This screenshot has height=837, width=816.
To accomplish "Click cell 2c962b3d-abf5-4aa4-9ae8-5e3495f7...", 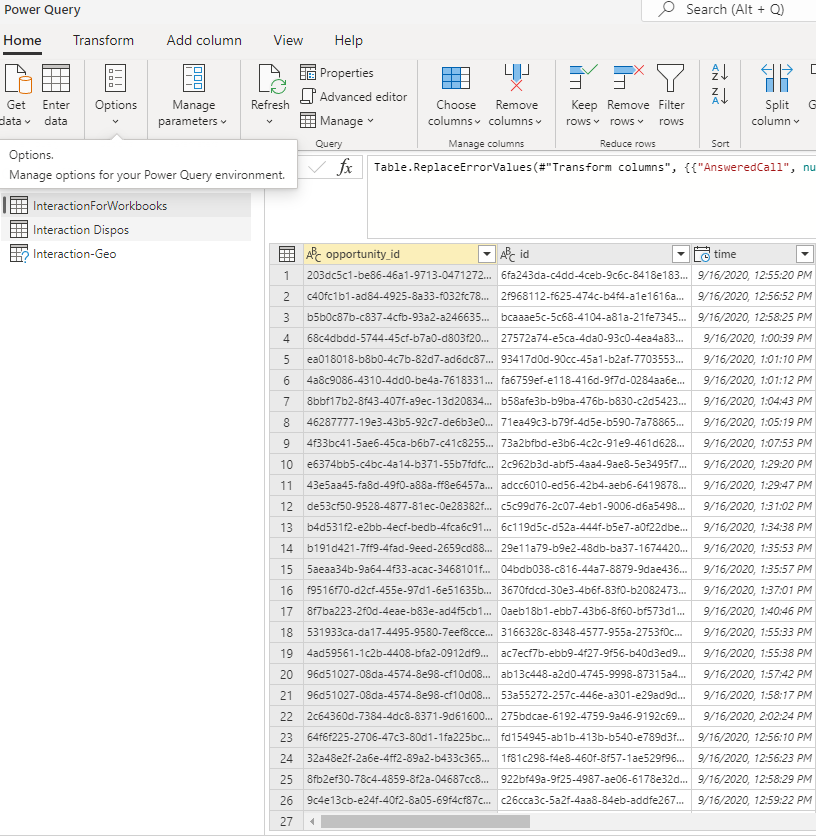I will coord(594,464).
